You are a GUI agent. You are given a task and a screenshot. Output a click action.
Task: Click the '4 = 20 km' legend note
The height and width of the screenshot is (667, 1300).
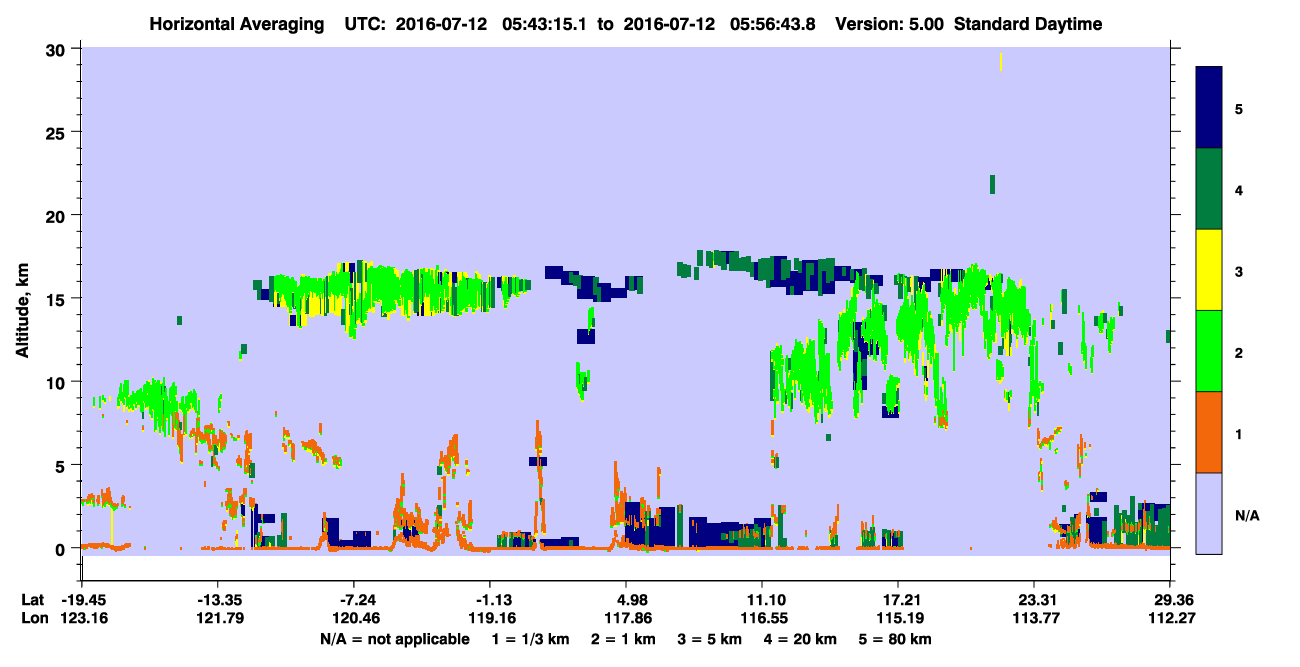[x=800, y=638]
